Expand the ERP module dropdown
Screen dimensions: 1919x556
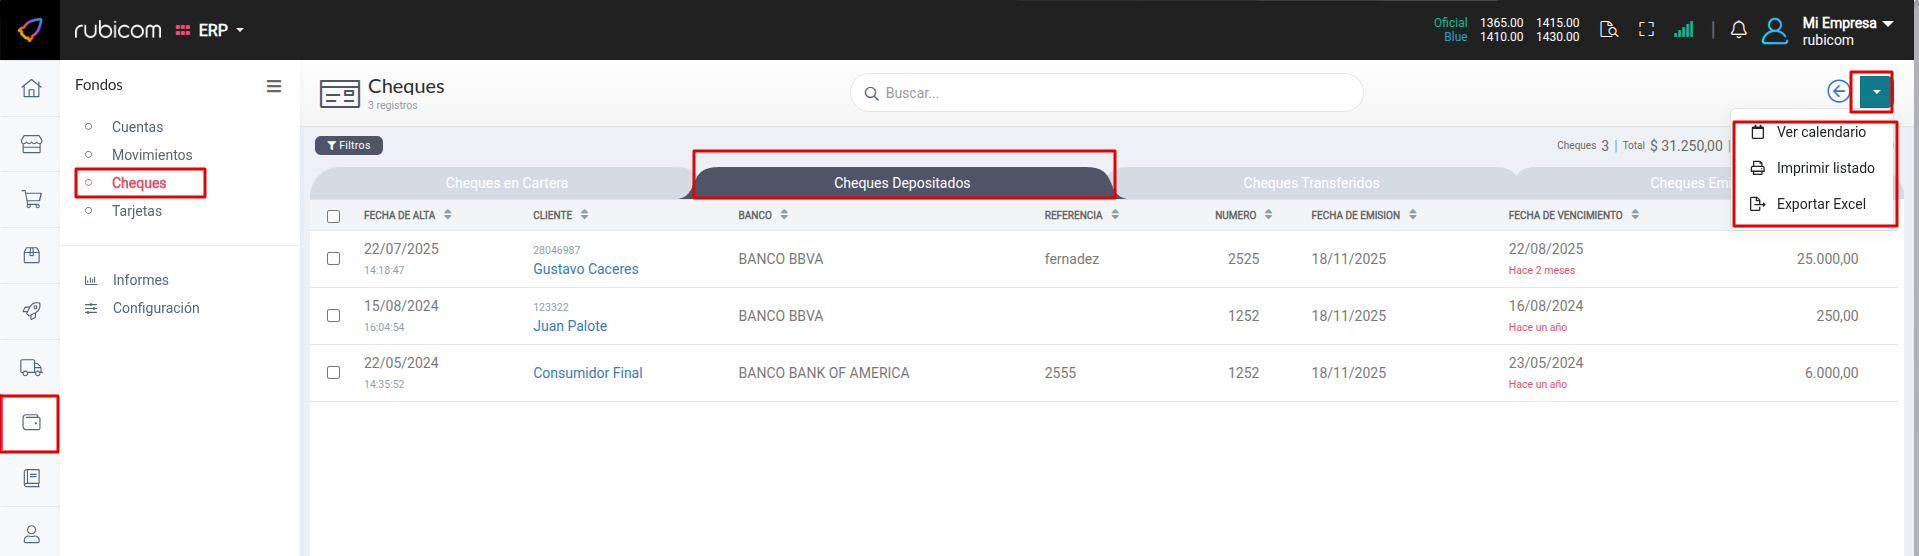212,31
